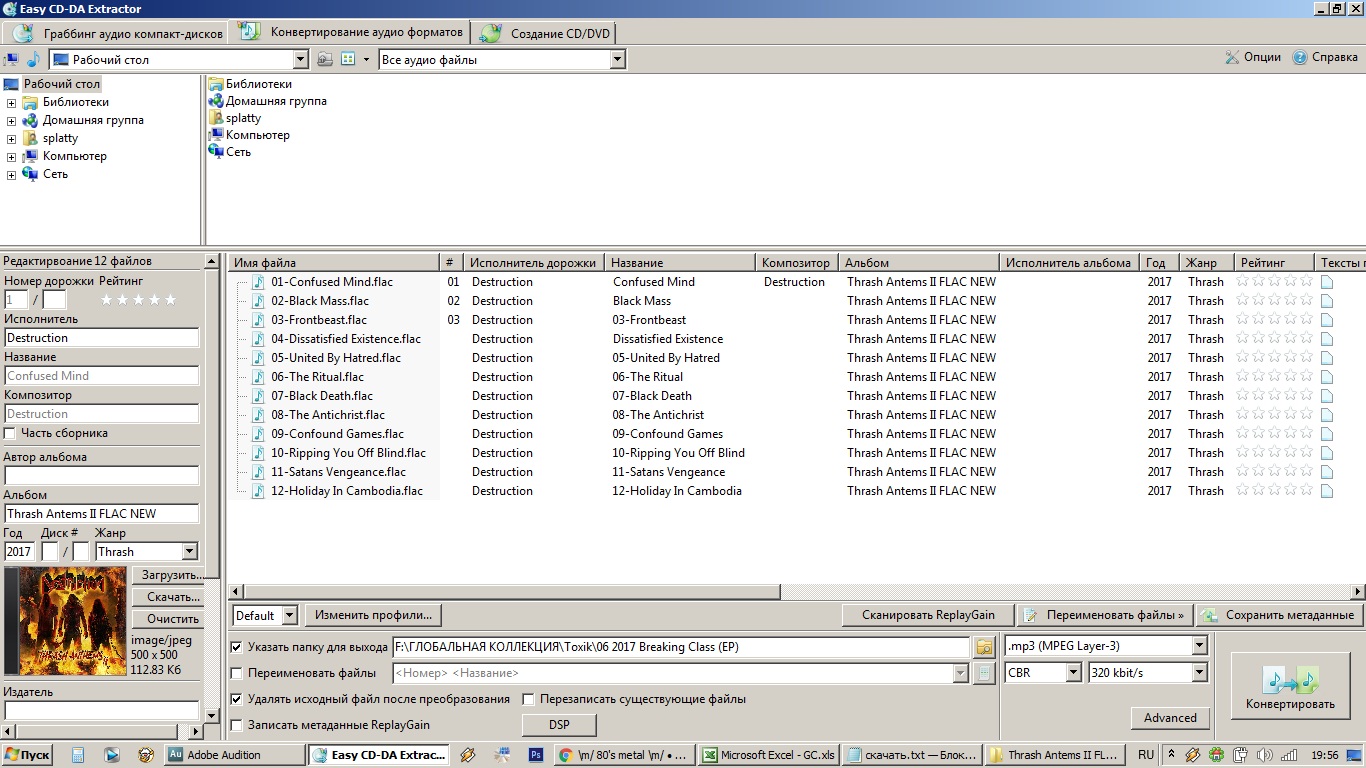The height and width of the screenshot is (768, 1366).
Task: Sort by the Имя файла column header
Action: 334,263
